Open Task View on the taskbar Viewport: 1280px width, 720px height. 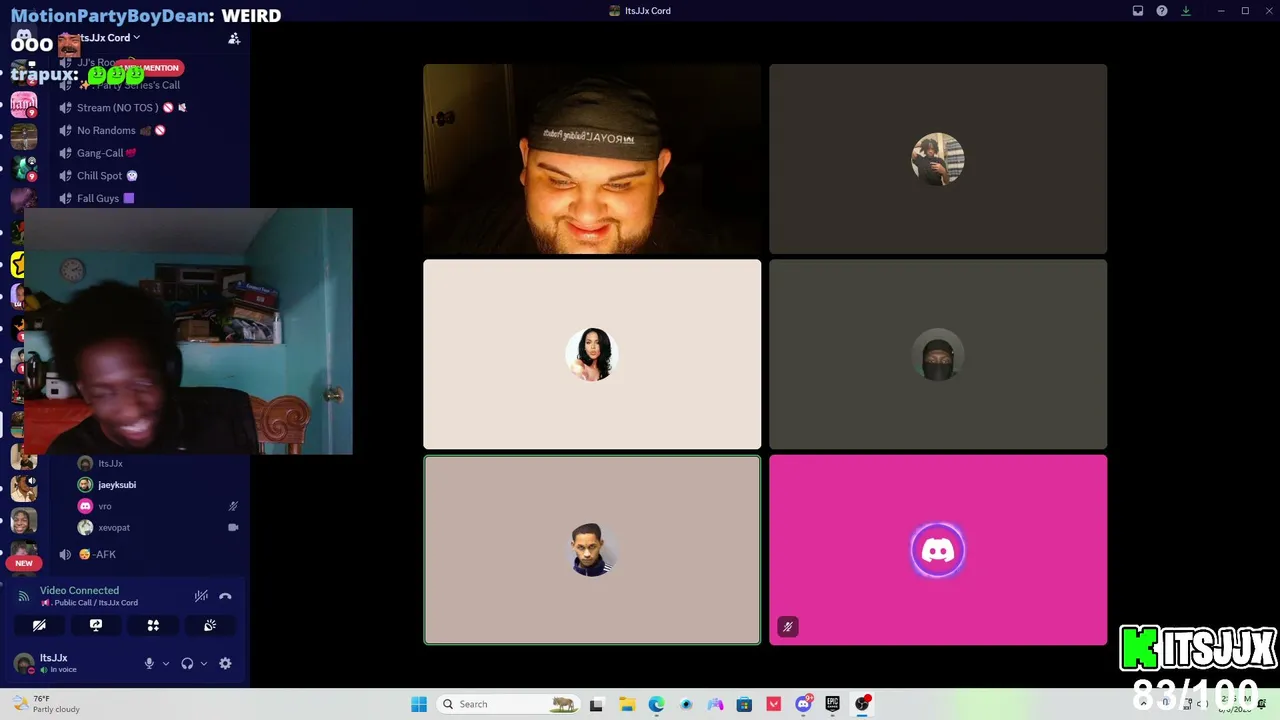[x=597, y=704]
